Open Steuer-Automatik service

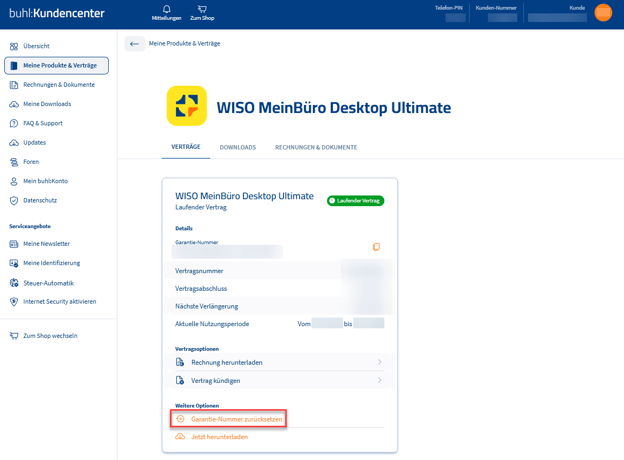click(x=48, y=283)
